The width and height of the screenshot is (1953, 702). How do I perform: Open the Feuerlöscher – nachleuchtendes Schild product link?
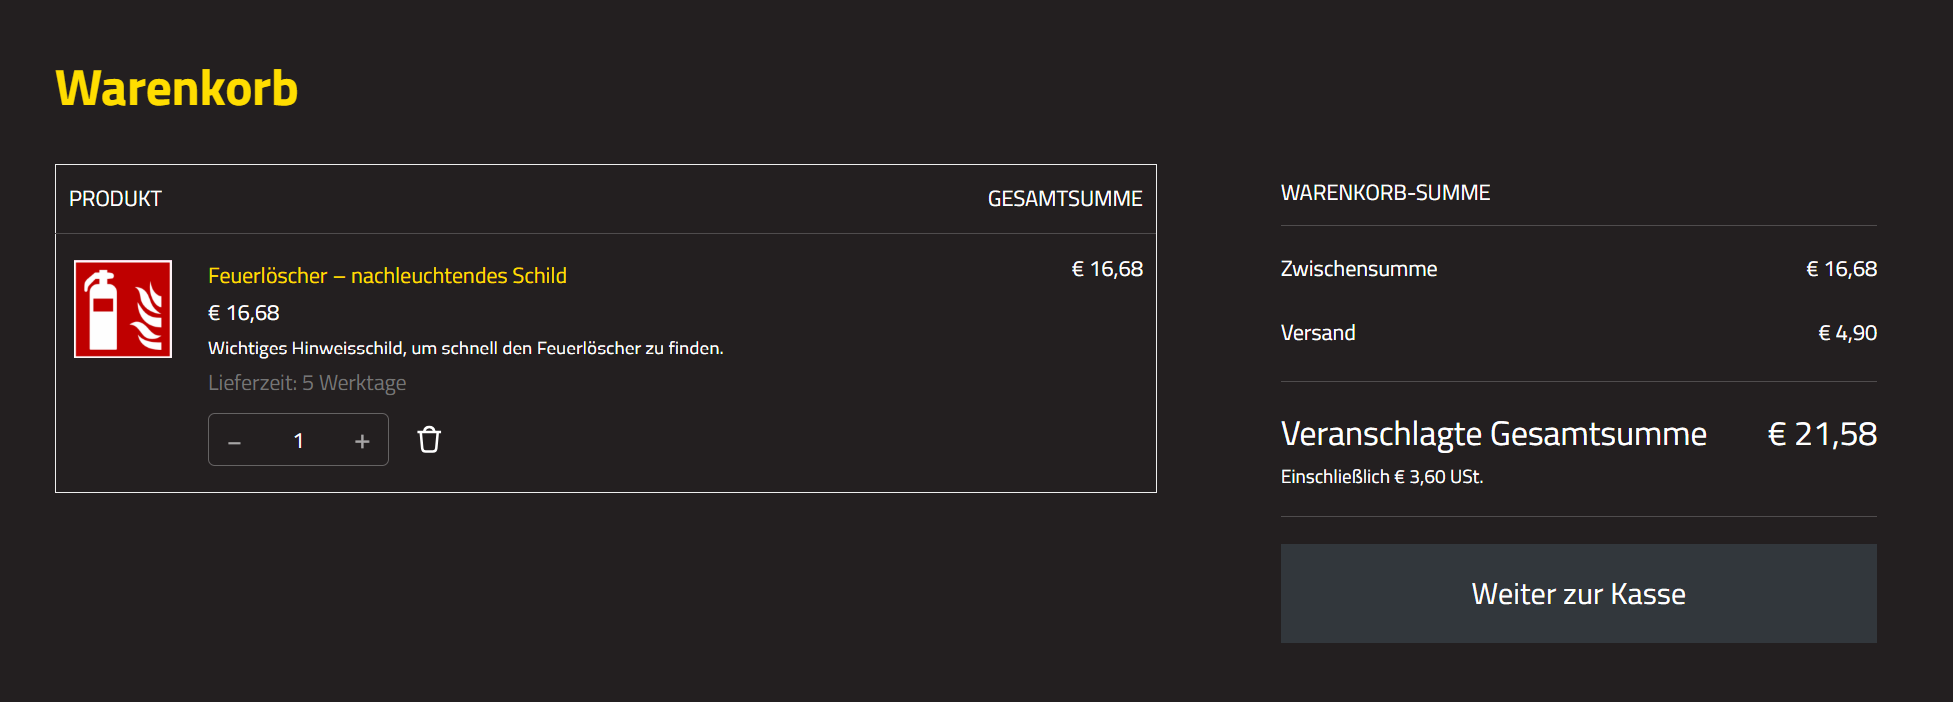(387, 276)
